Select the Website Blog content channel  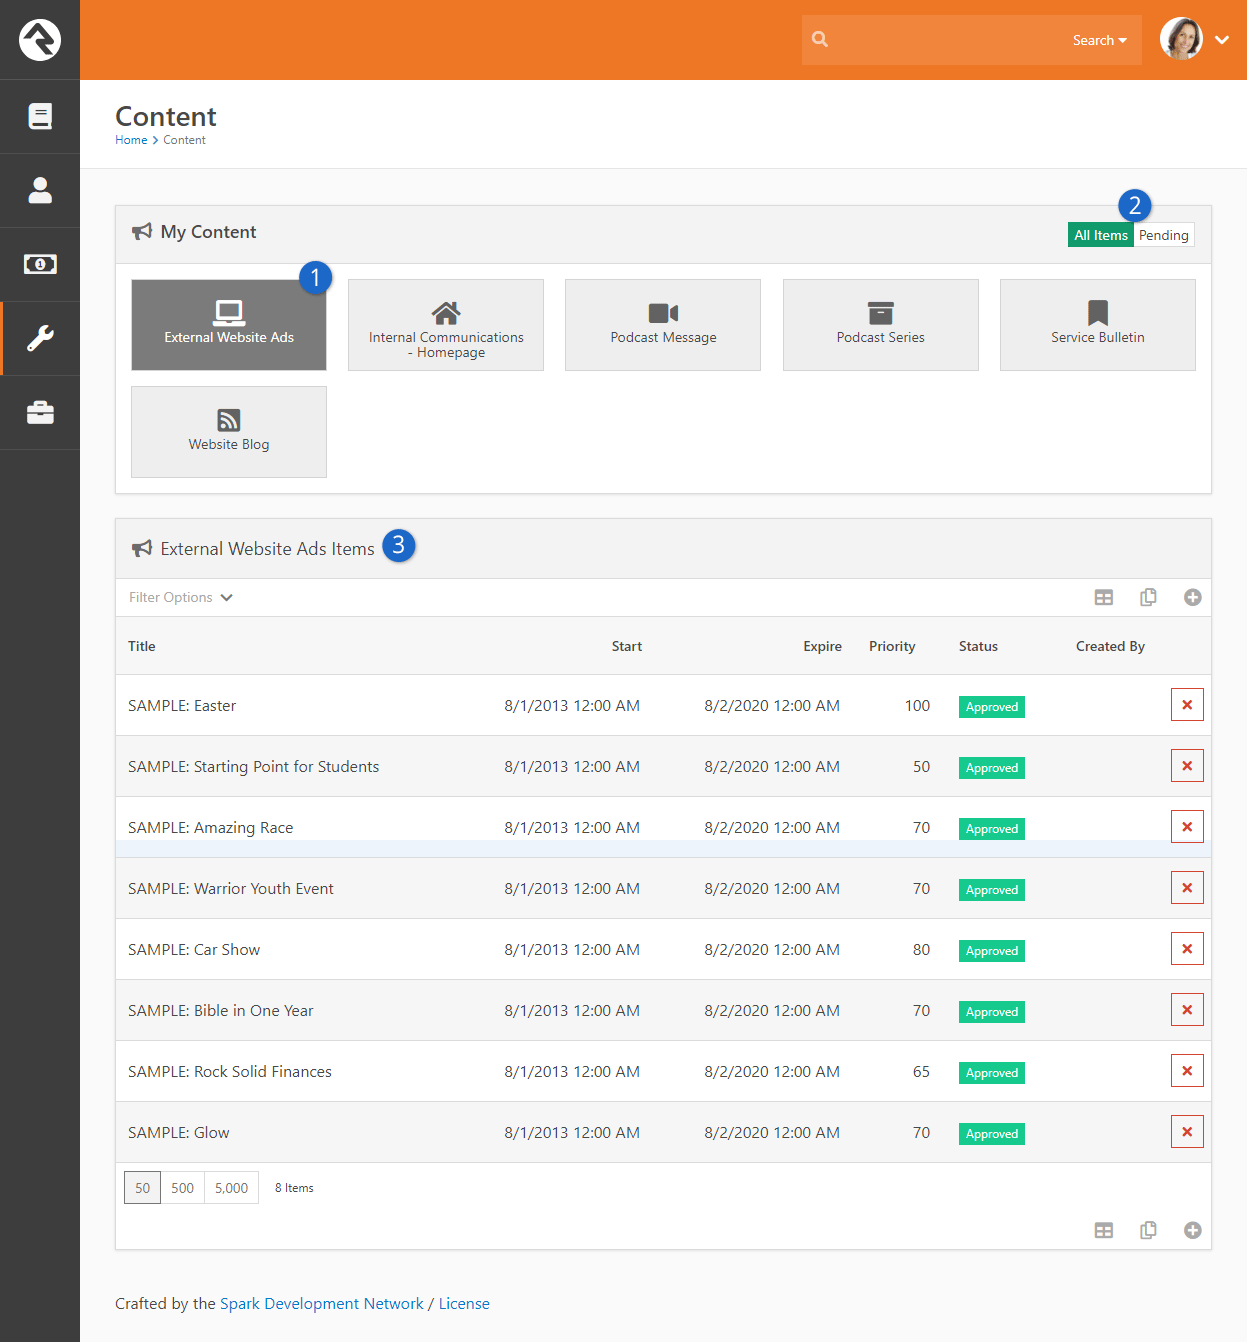coord(228,431)
